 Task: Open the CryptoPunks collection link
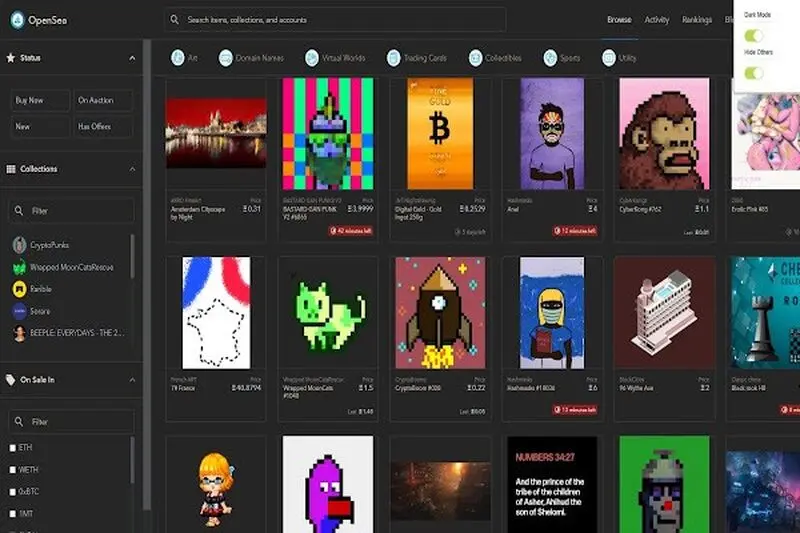[49, 245]
